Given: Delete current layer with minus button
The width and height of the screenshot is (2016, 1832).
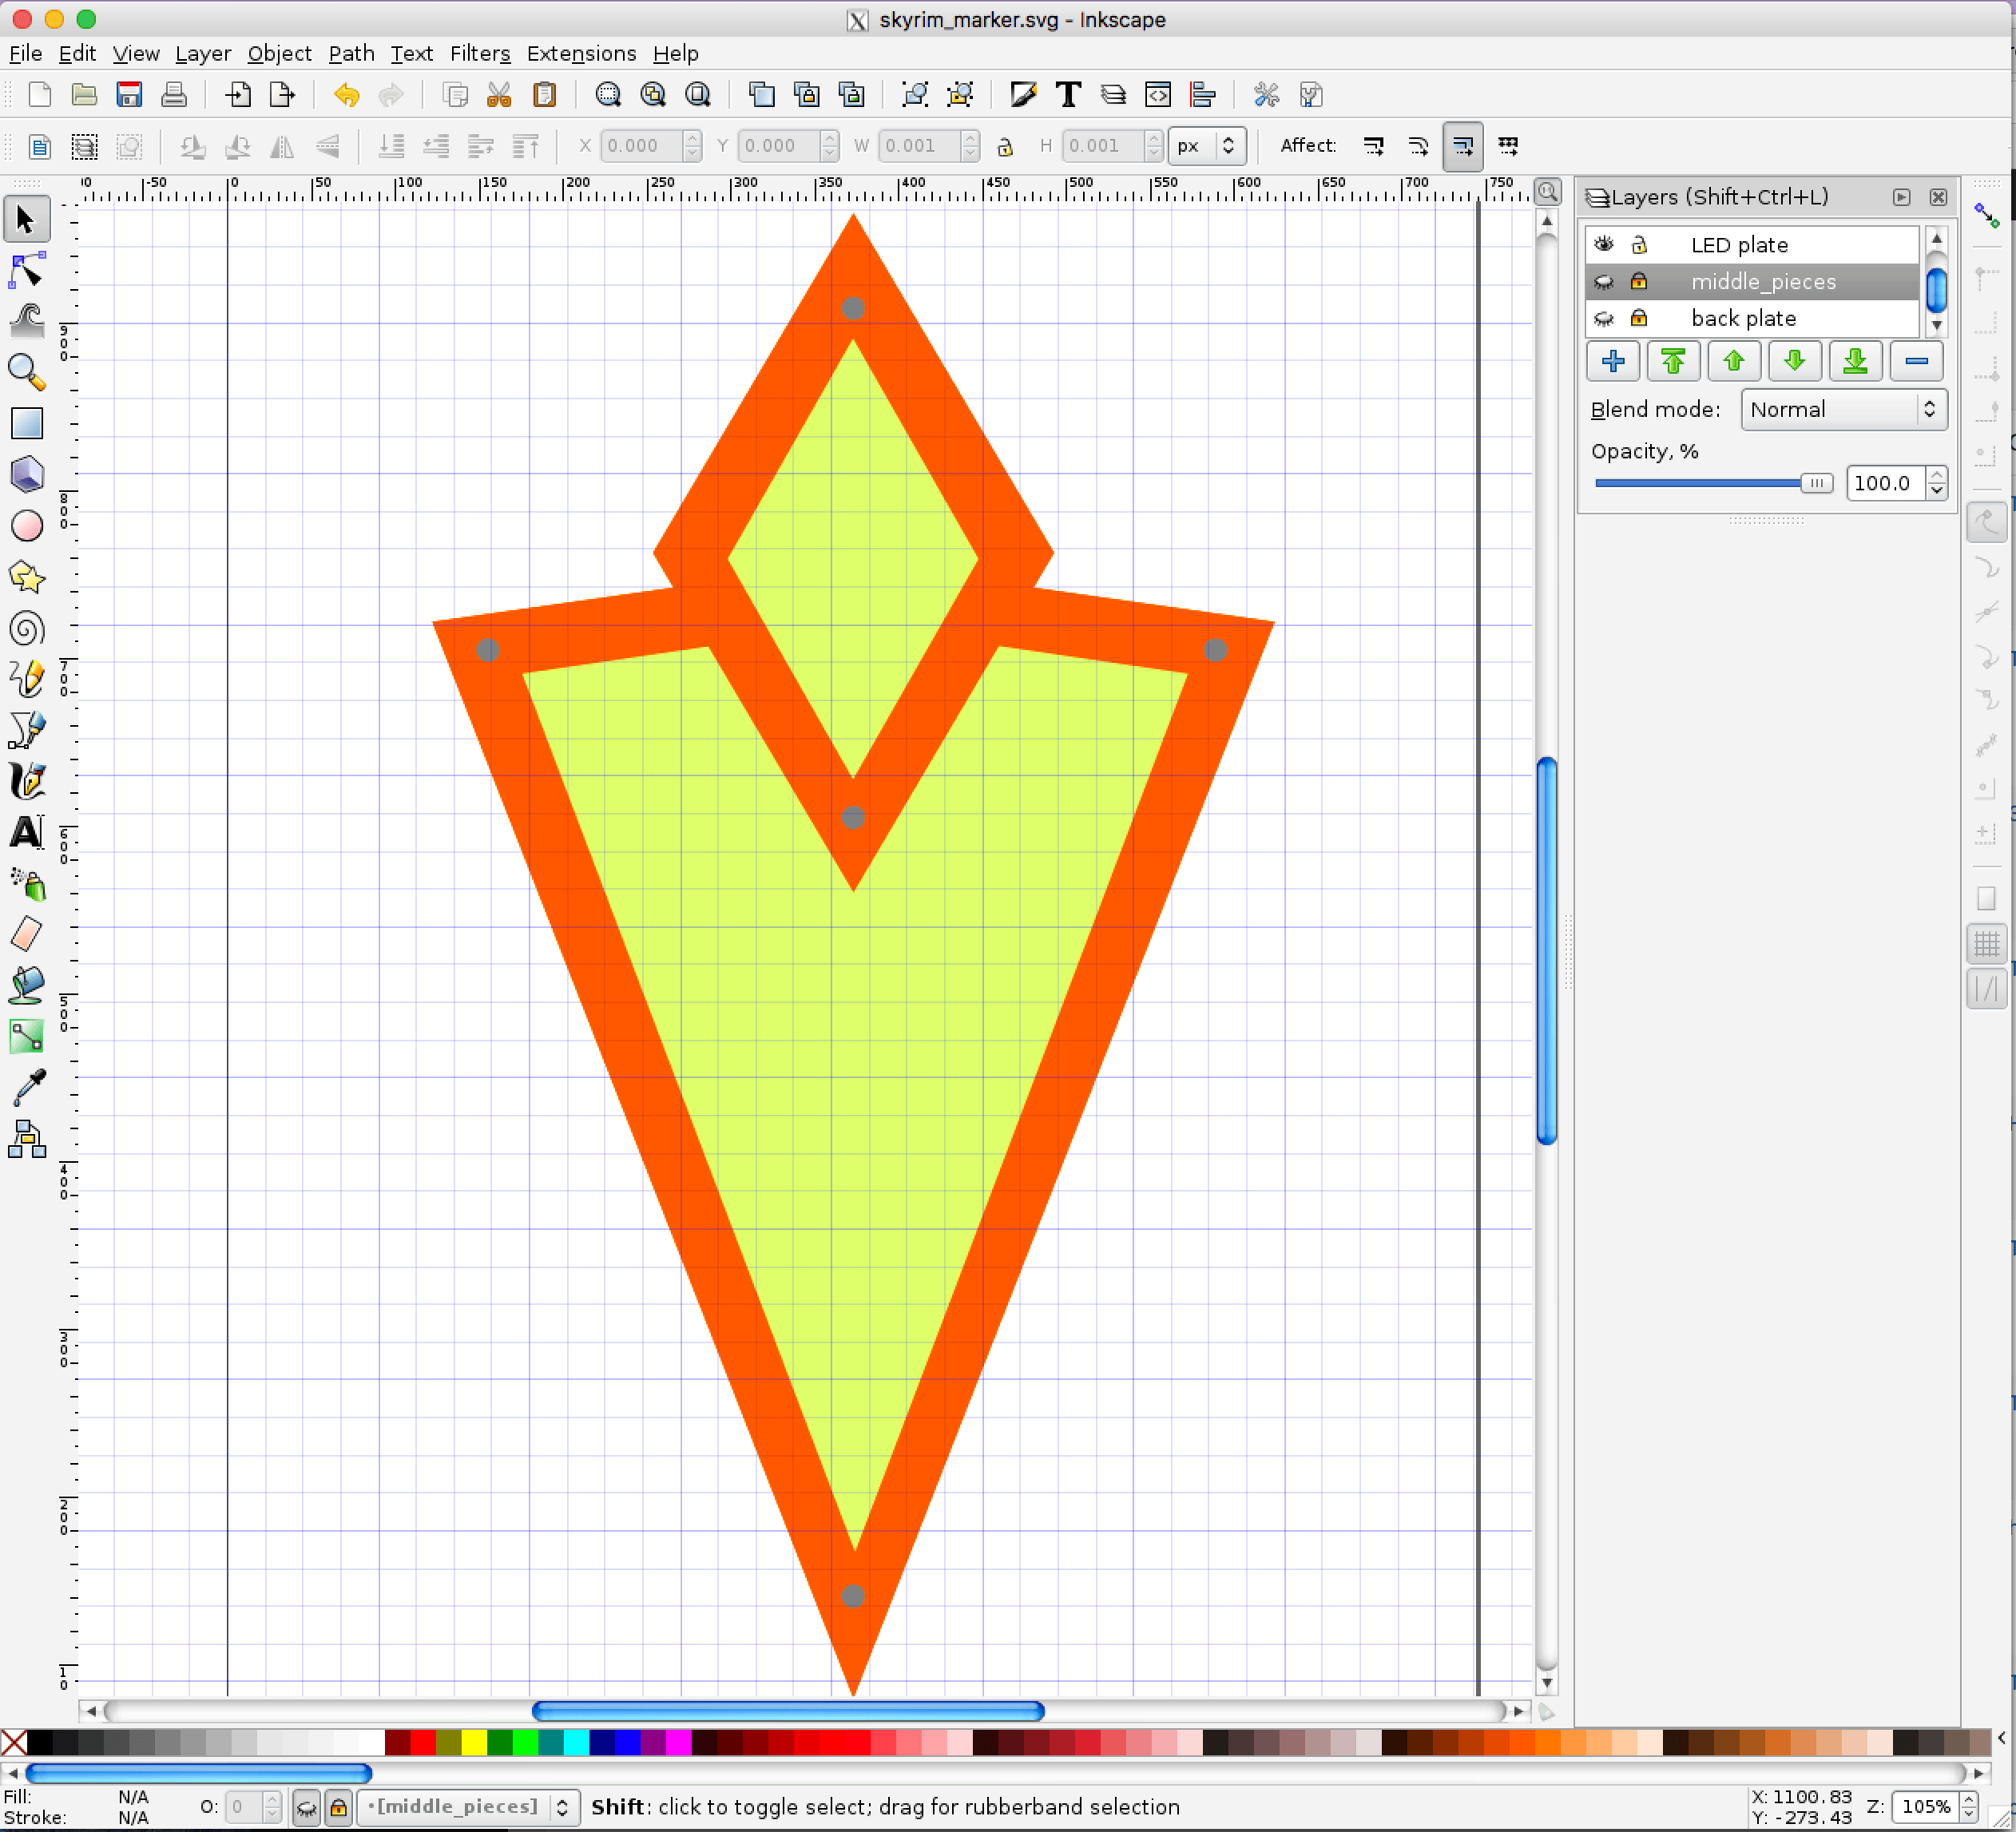Looking at the screenshot, I should 1916,362.
